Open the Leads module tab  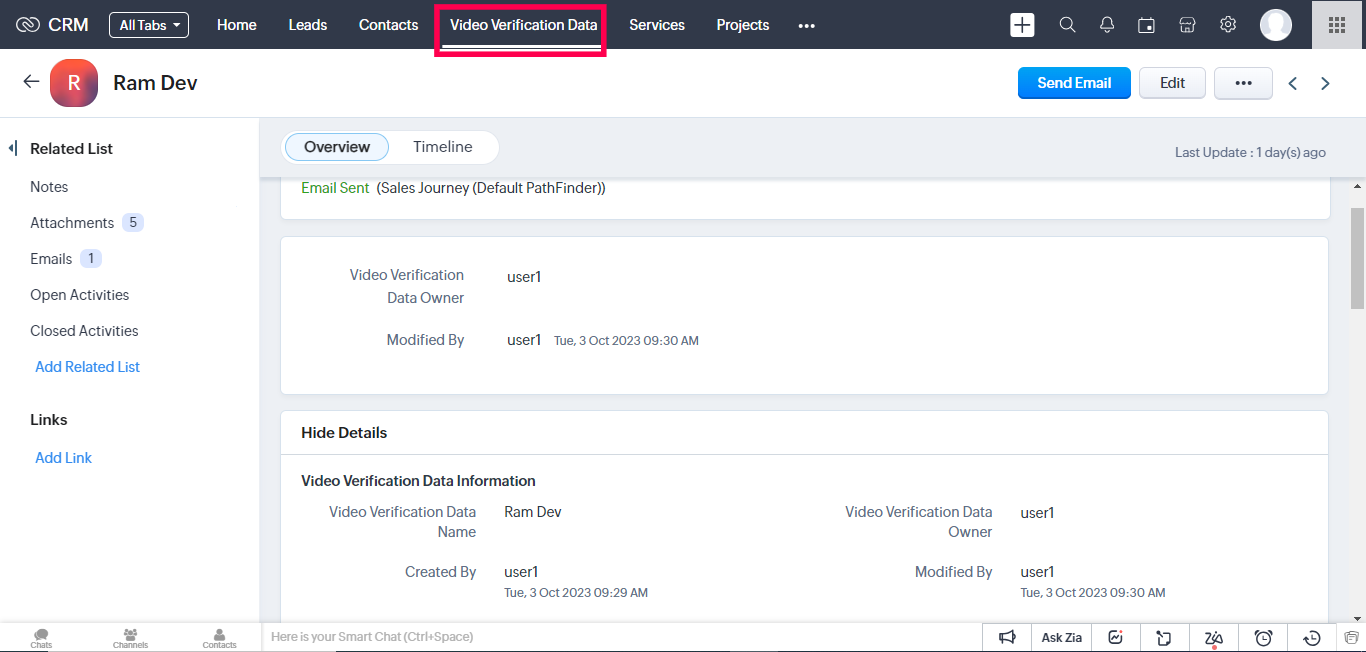click(307, 25)
